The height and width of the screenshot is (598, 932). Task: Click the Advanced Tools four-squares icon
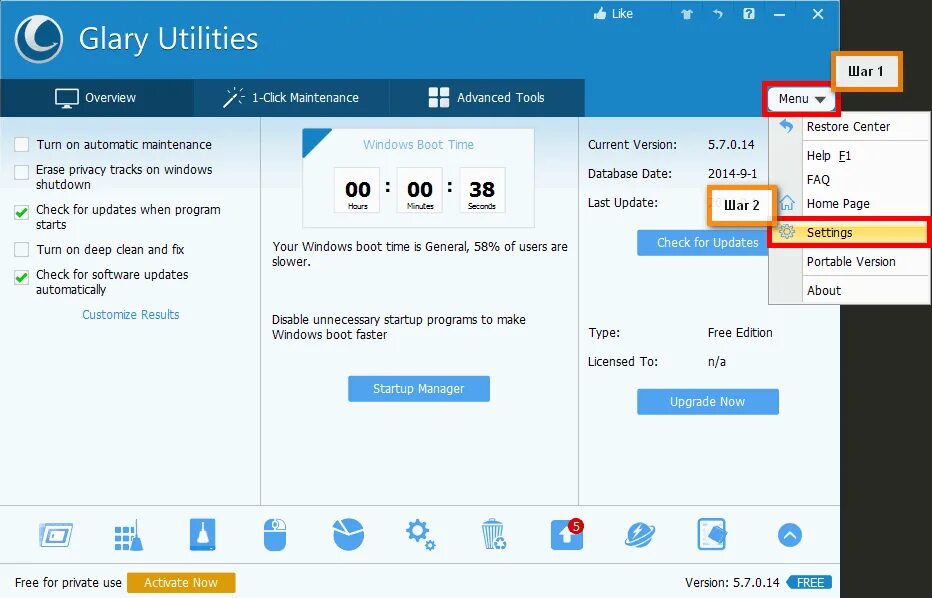[439, 97]
